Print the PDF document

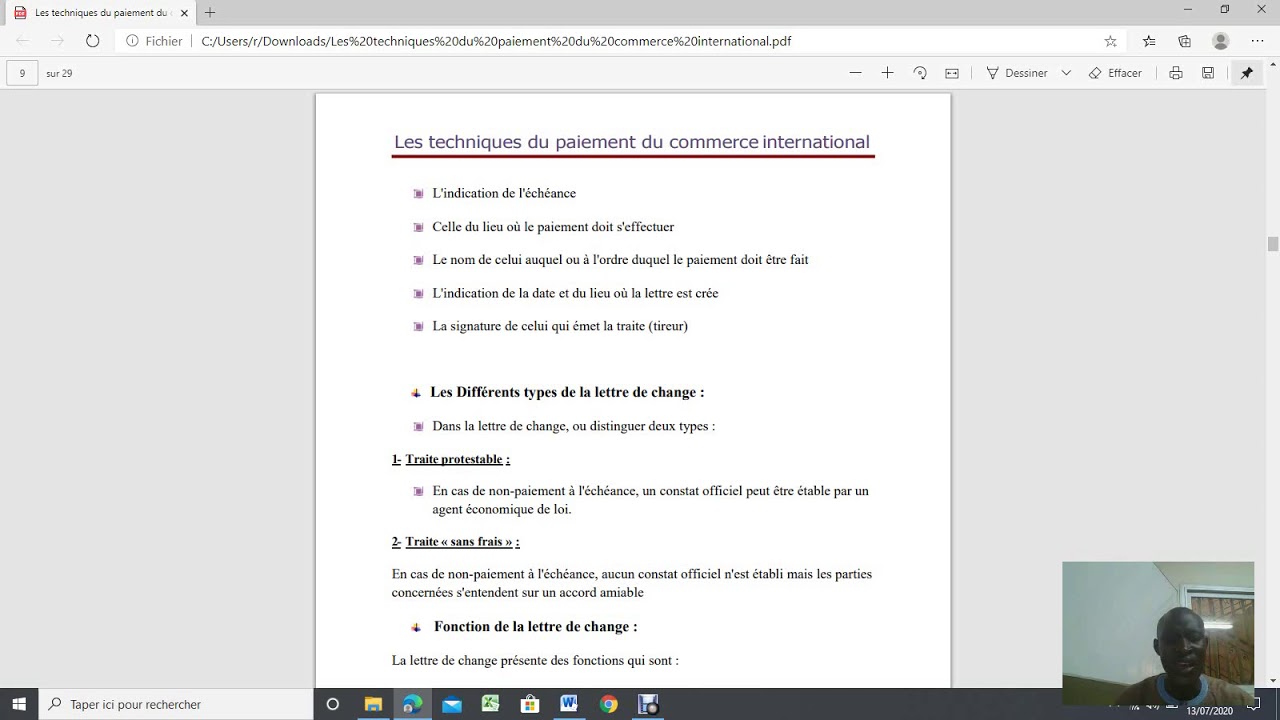pyautogui.click(x=1176, y=73)
